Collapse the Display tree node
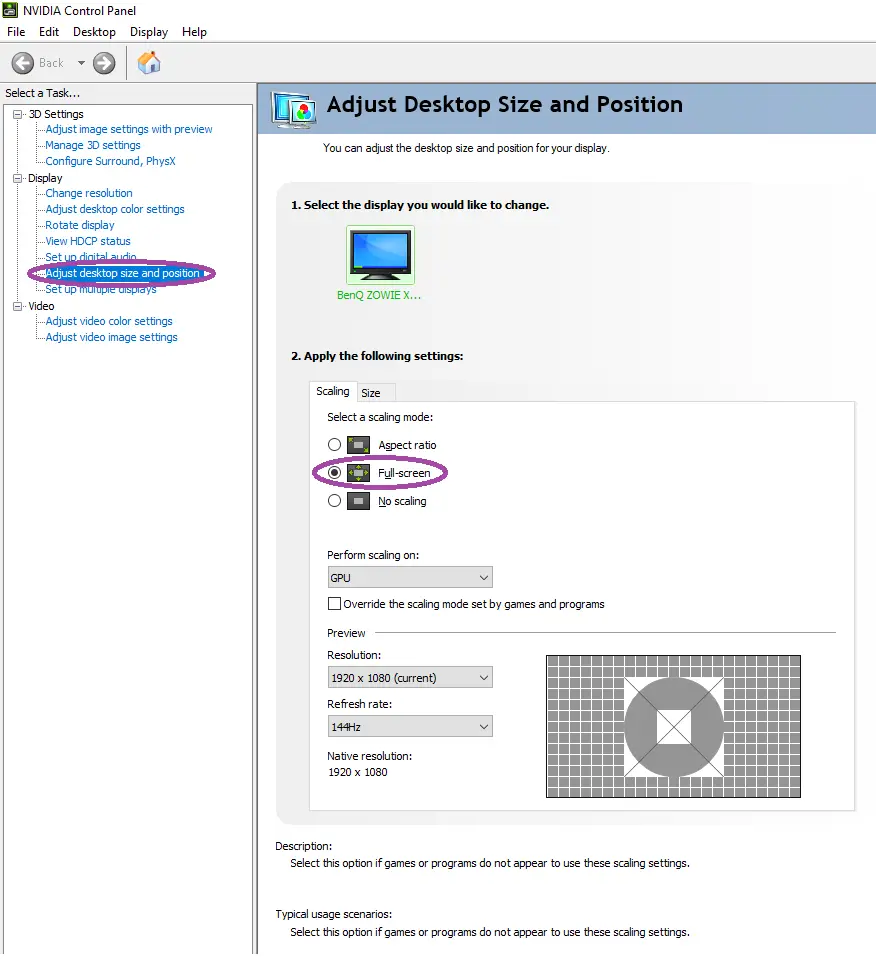 pyautogui.click(x=17, y=178)
